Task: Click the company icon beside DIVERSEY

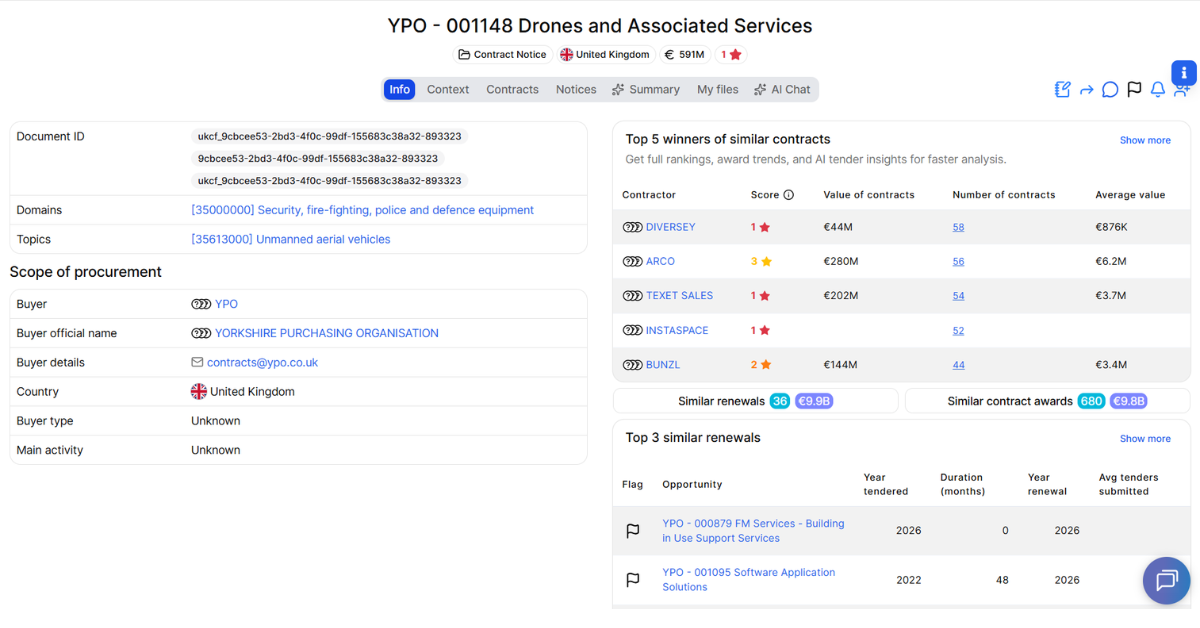Action: (632, 227)
